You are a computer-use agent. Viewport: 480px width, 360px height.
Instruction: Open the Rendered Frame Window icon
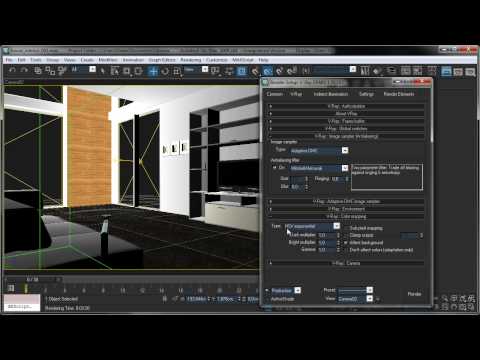458,71
